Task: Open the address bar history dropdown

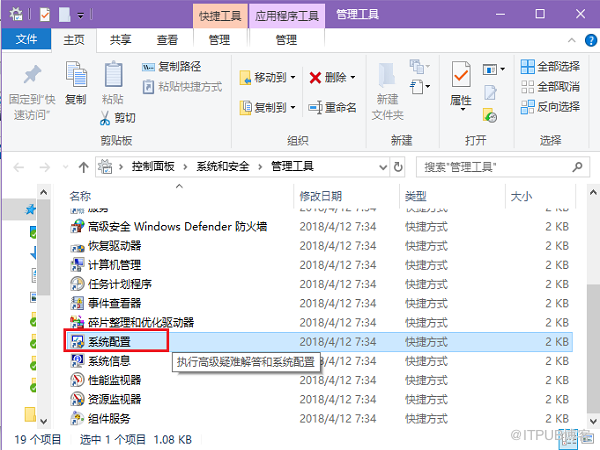Action: click(x=383, y=167)
